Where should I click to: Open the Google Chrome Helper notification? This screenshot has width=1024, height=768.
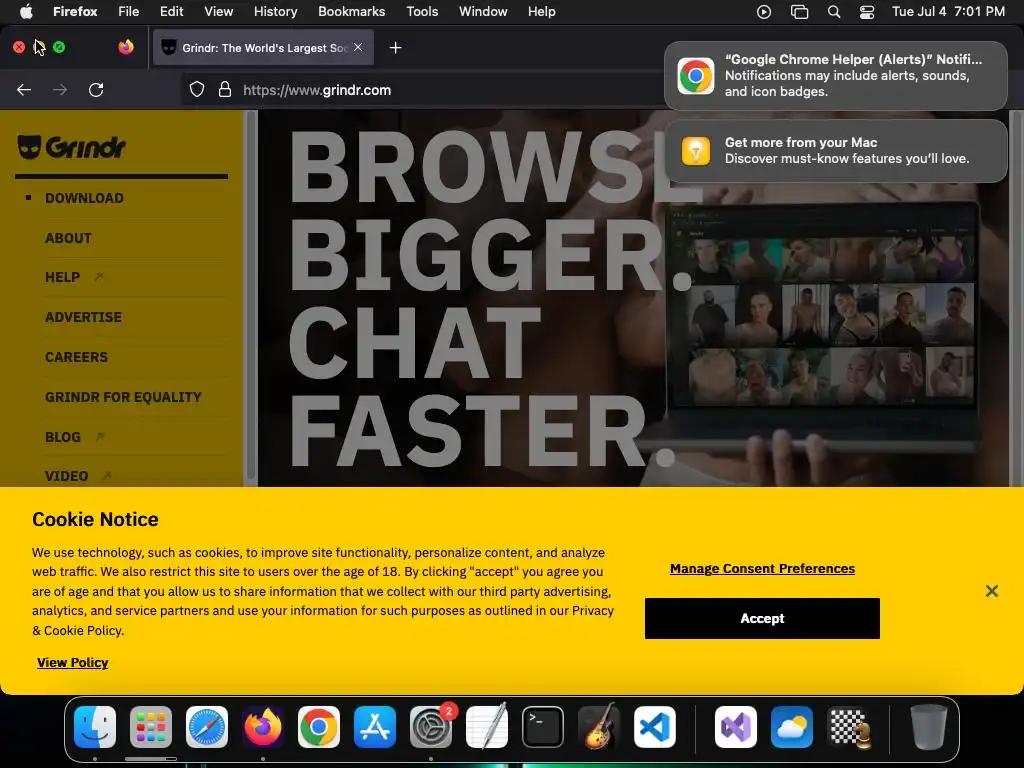(836, 76)
